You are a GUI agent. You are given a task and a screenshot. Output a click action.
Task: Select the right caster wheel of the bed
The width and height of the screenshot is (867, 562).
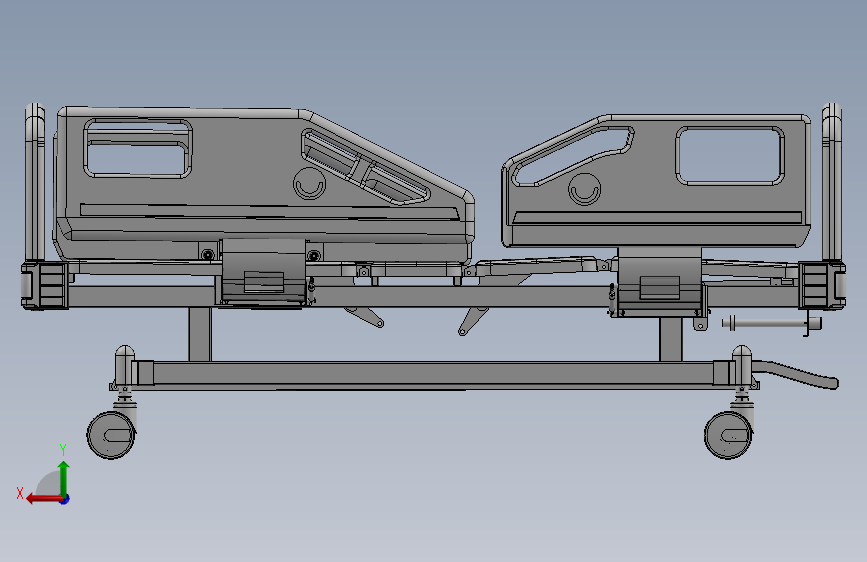(x=728, y=435)
